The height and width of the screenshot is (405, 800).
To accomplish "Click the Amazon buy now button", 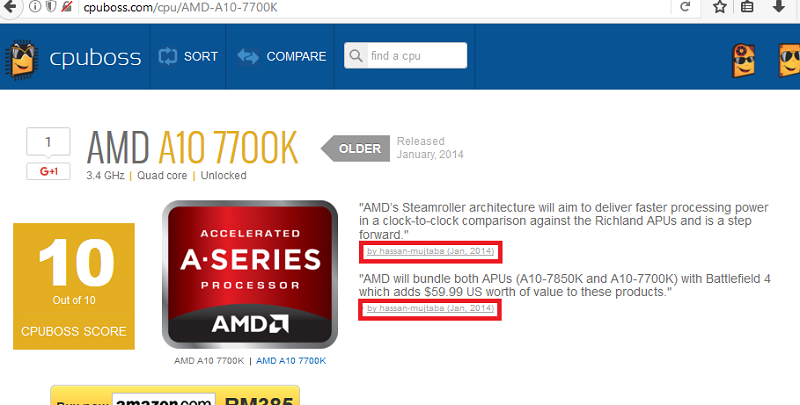I will click(175, 396).
